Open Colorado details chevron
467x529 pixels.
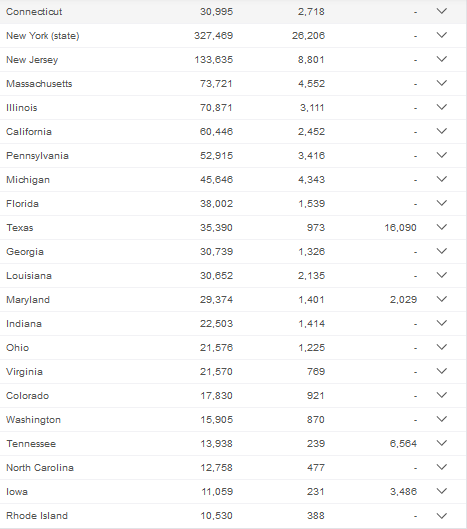click(442, 395)
